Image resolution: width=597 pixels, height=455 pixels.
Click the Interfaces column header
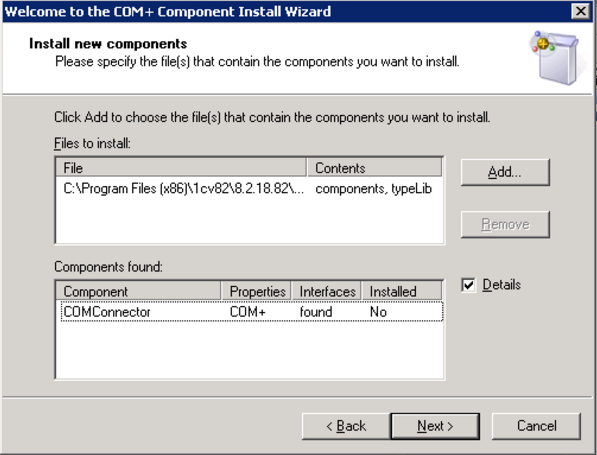[326, 291]
